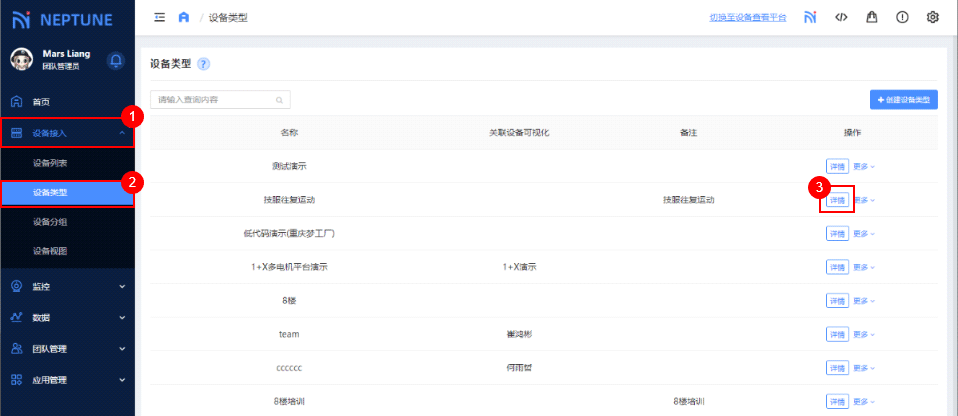Click the 创建设备类型 button
Screen dimensions: 958x416
tap(903, 100)
